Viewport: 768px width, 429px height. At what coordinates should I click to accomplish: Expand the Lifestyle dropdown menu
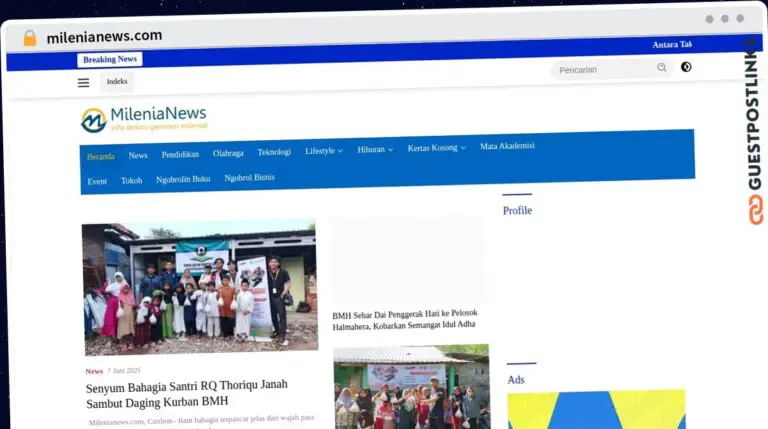point(323,151)
